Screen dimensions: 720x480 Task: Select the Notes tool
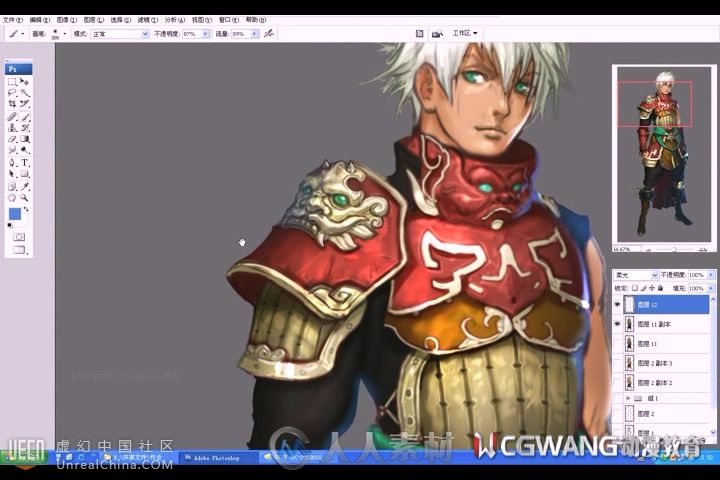click(12, 186)
